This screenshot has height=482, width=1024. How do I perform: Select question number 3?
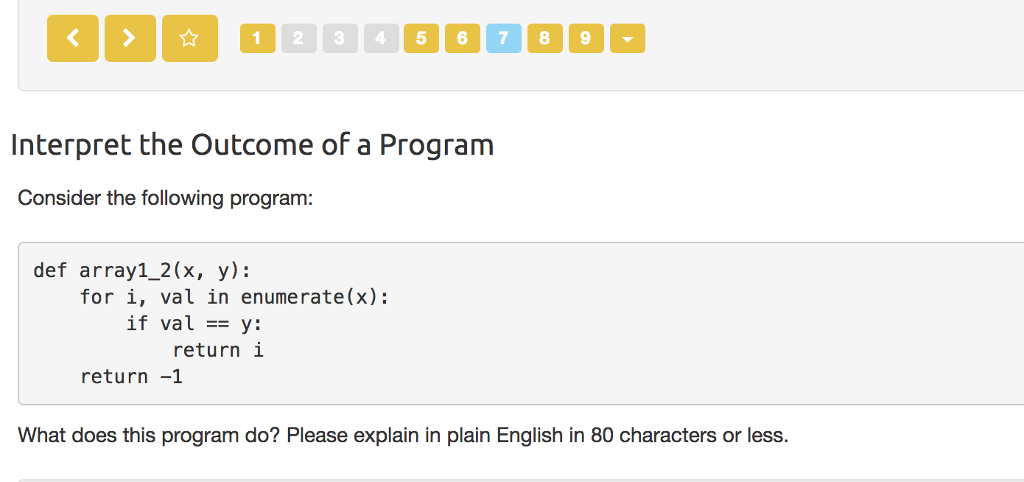(338, 39)
